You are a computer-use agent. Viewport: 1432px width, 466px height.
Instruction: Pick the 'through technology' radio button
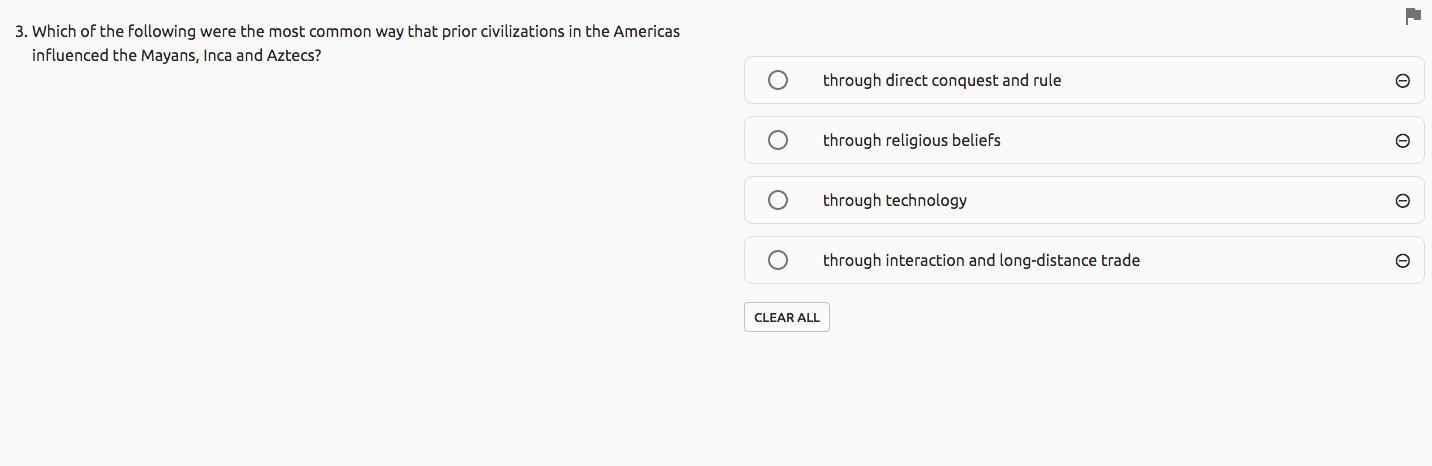point(778,200)
